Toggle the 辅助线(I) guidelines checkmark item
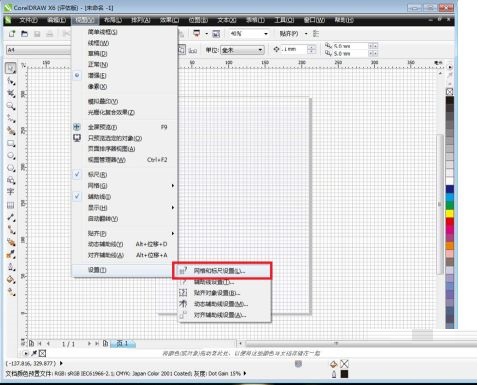Viewport: 500px width, 385px height. (x=99, y=197)
